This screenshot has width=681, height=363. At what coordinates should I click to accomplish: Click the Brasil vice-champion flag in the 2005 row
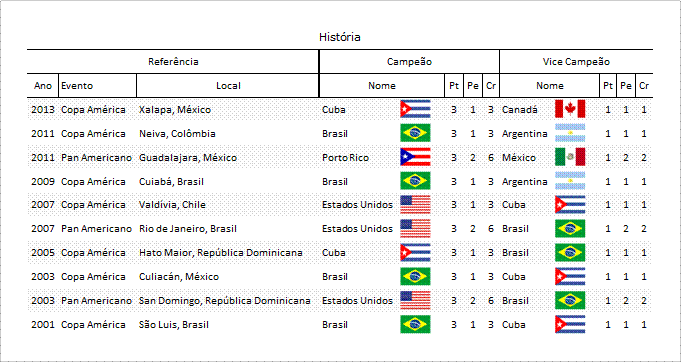coord(570,252)
